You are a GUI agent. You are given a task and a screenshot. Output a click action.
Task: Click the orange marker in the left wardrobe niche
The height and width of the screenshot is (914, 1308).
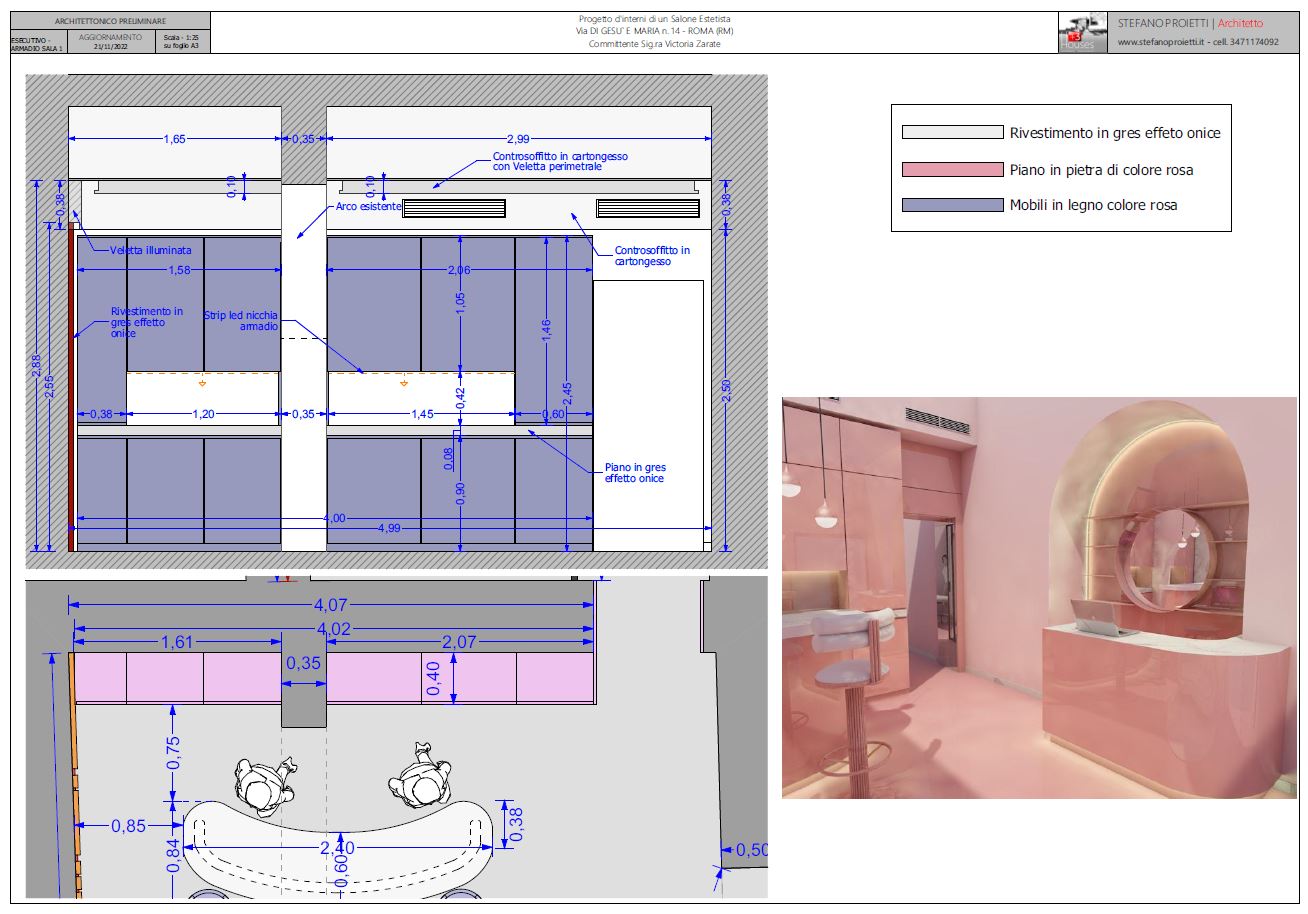tap(203, 383)
